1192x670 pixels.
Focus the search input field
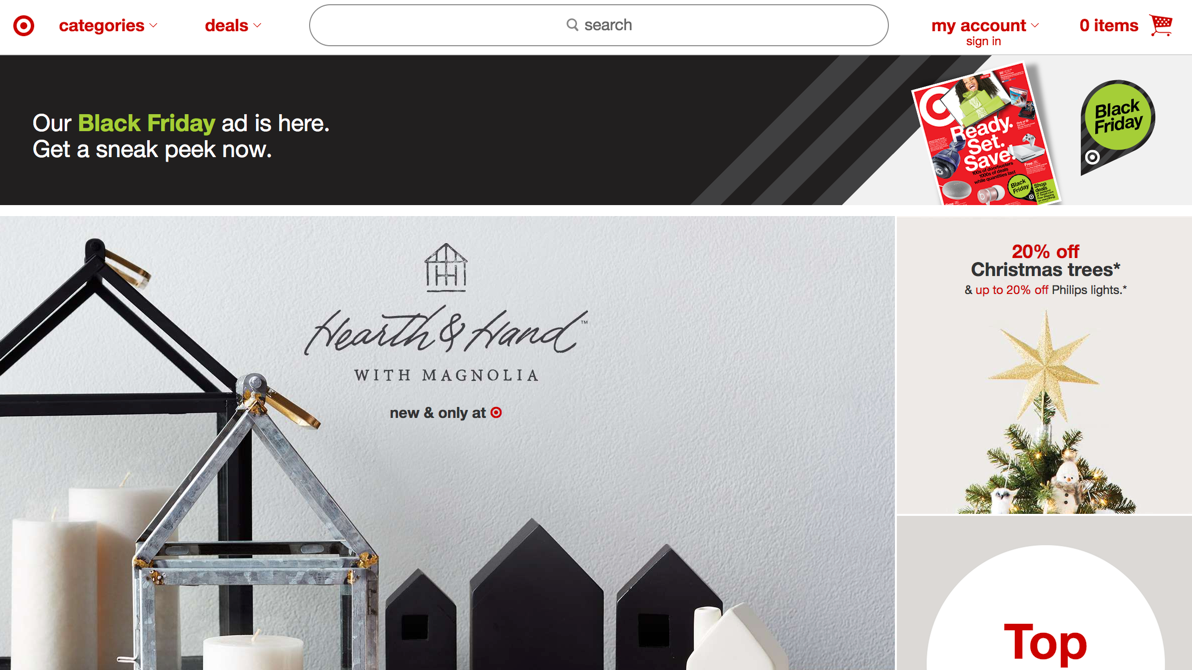pos(598,25)
